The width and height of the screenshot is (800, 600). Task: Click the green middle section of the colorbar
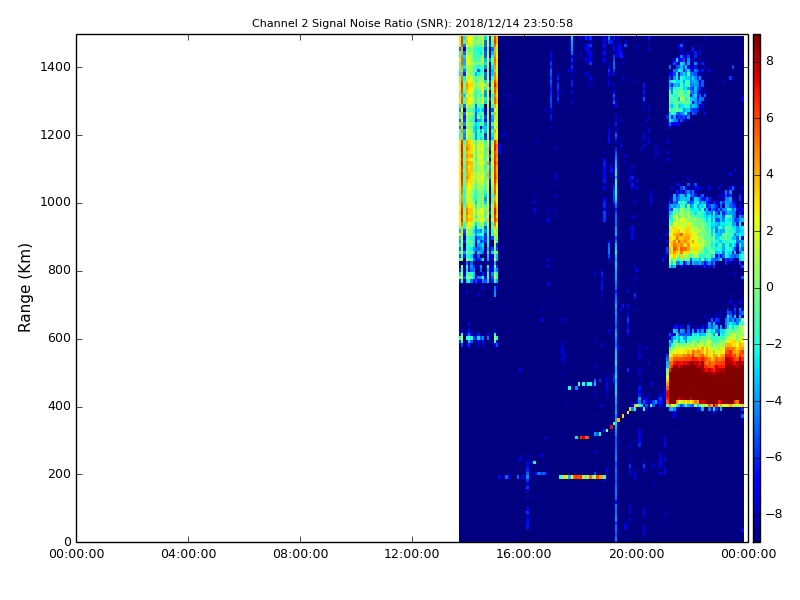click(757, 288)
